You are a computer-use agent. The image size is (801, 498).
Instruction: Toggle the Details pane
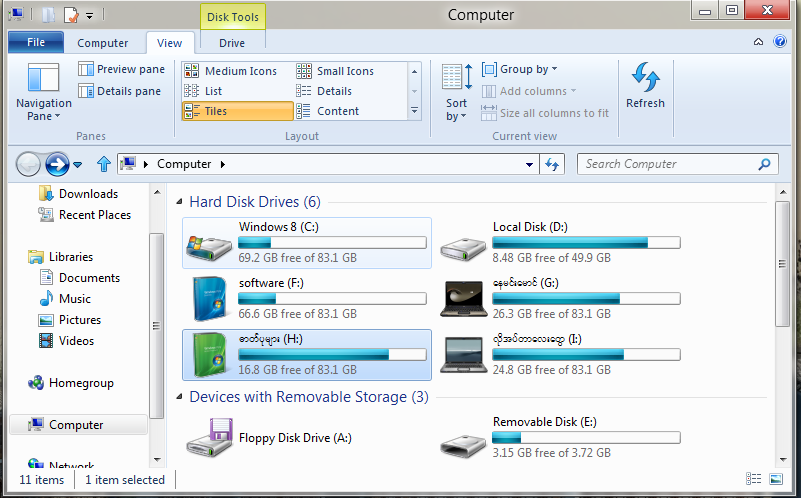pos(120,91)
